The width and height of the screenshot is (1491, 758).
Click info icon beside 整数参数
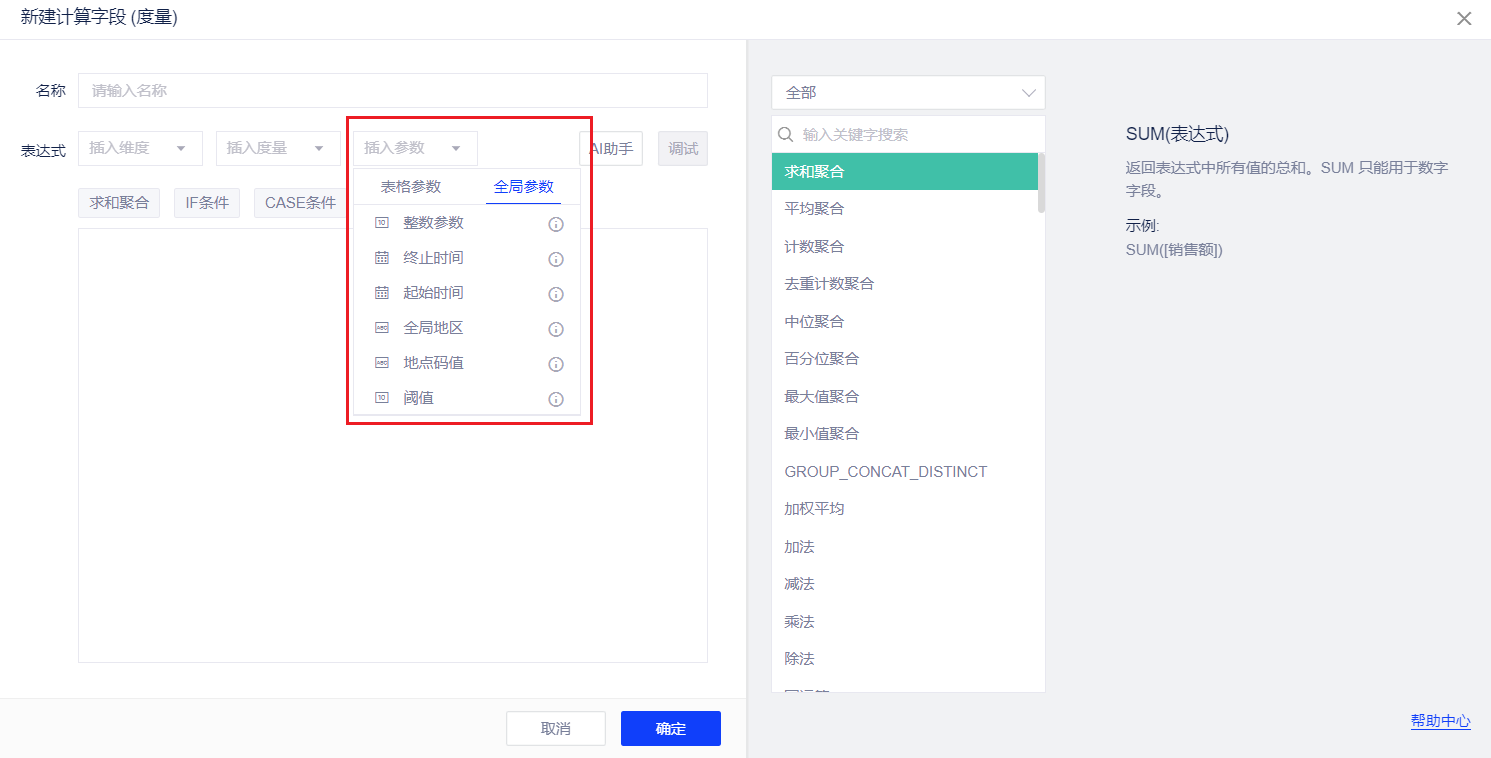(x=556, y=224)
